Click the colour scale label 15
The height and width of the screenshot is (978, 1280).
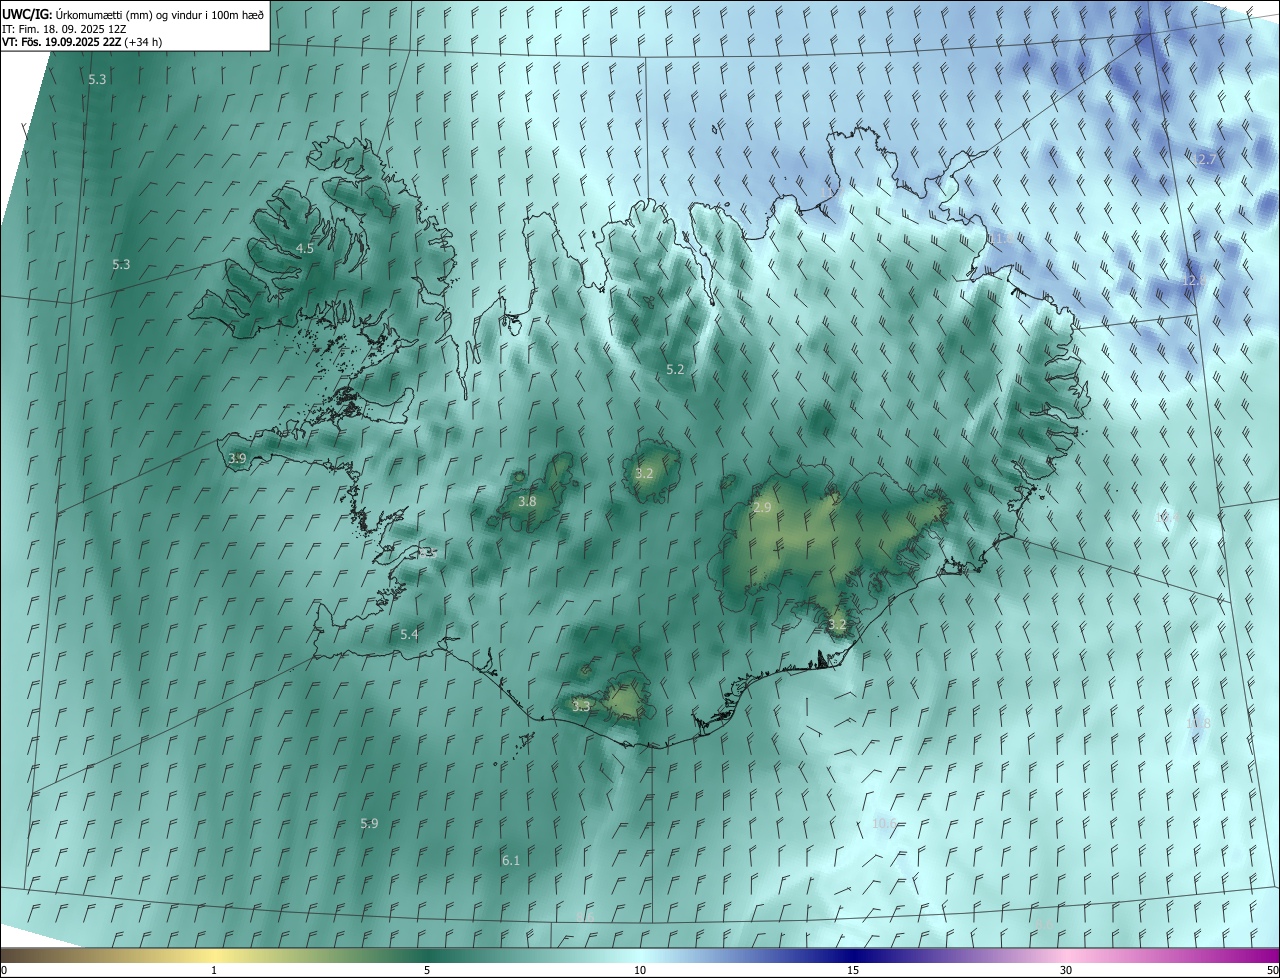(853, 970)
